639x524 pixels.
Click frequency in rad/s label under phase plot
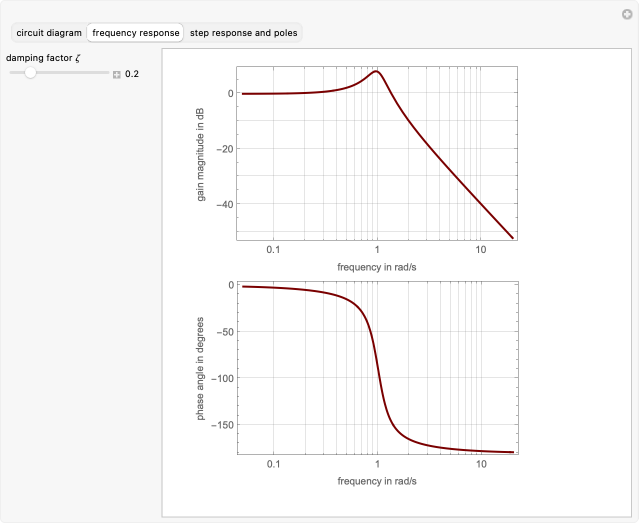coord(377,481)
